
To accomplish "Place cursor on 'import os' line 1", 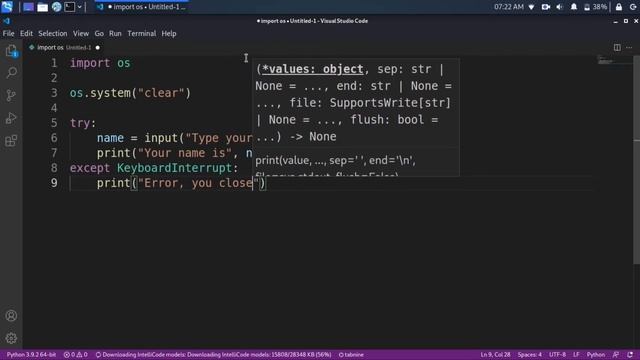I will pyautogui.click(x=100, y=63).
